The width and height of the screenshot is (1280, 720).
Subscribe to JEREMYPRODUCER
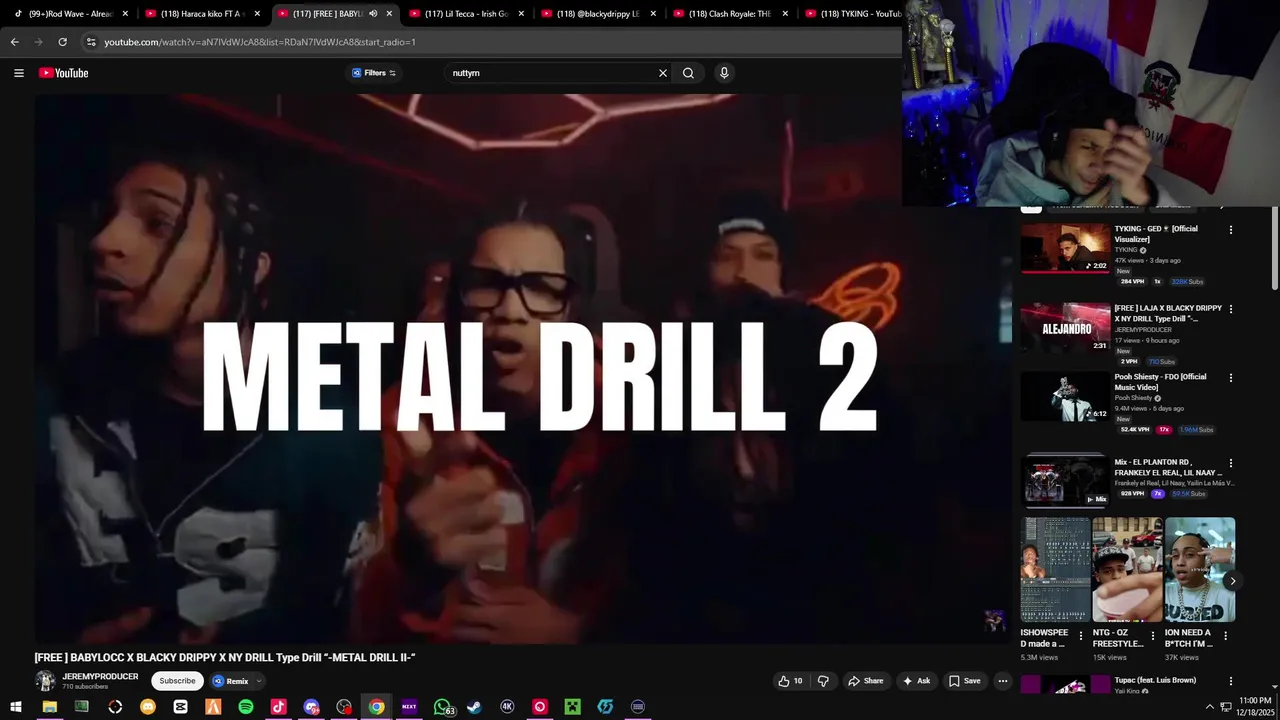tap(177, 681)
